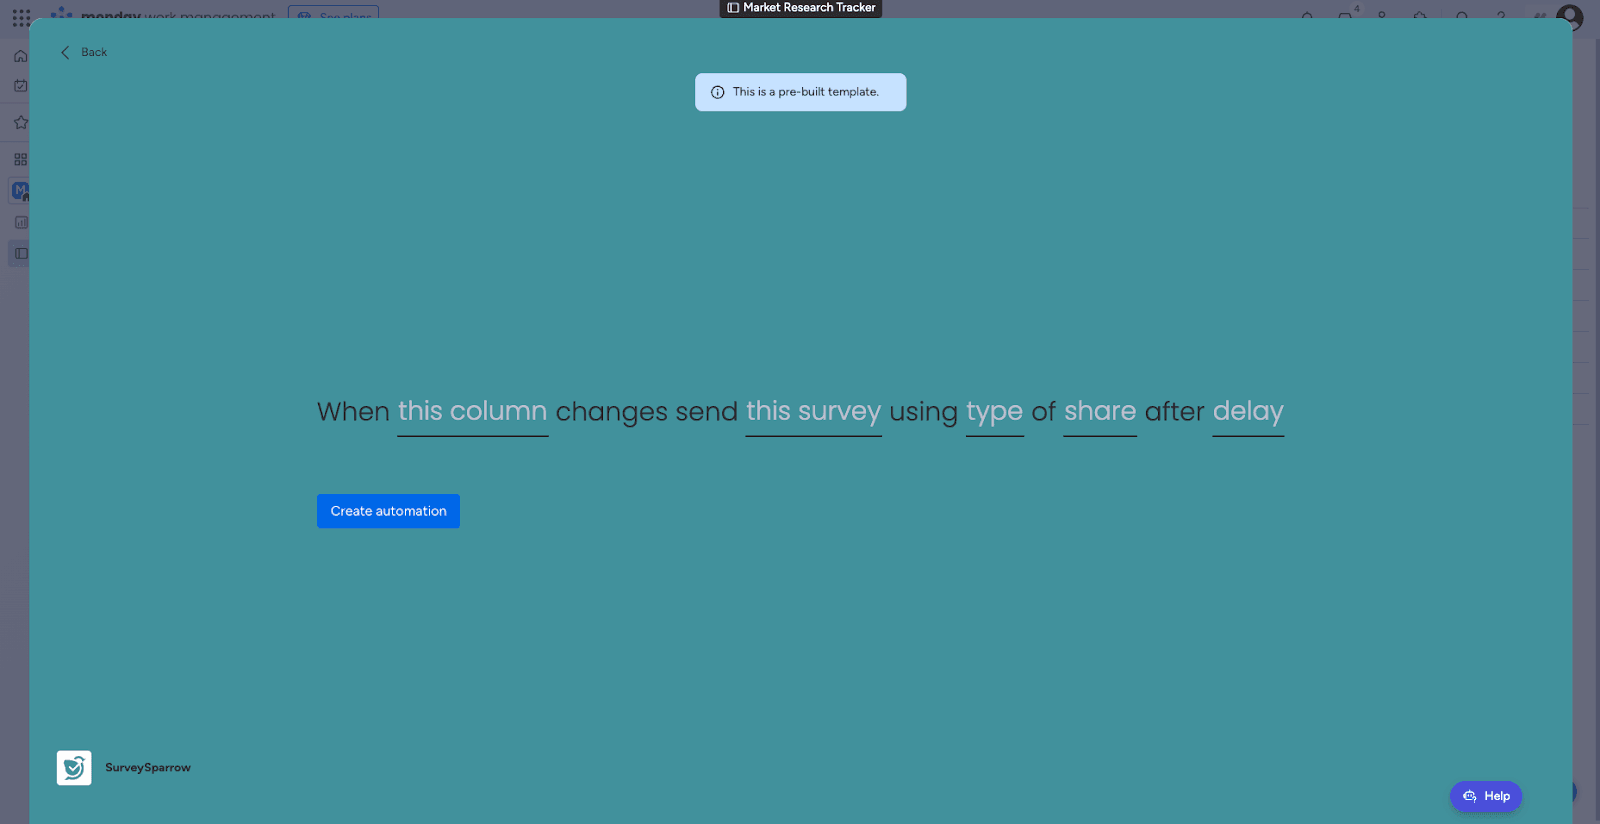Click the user profile avatar
The height and width of the screenshot is (824, 1600).
coord(1569,17)
